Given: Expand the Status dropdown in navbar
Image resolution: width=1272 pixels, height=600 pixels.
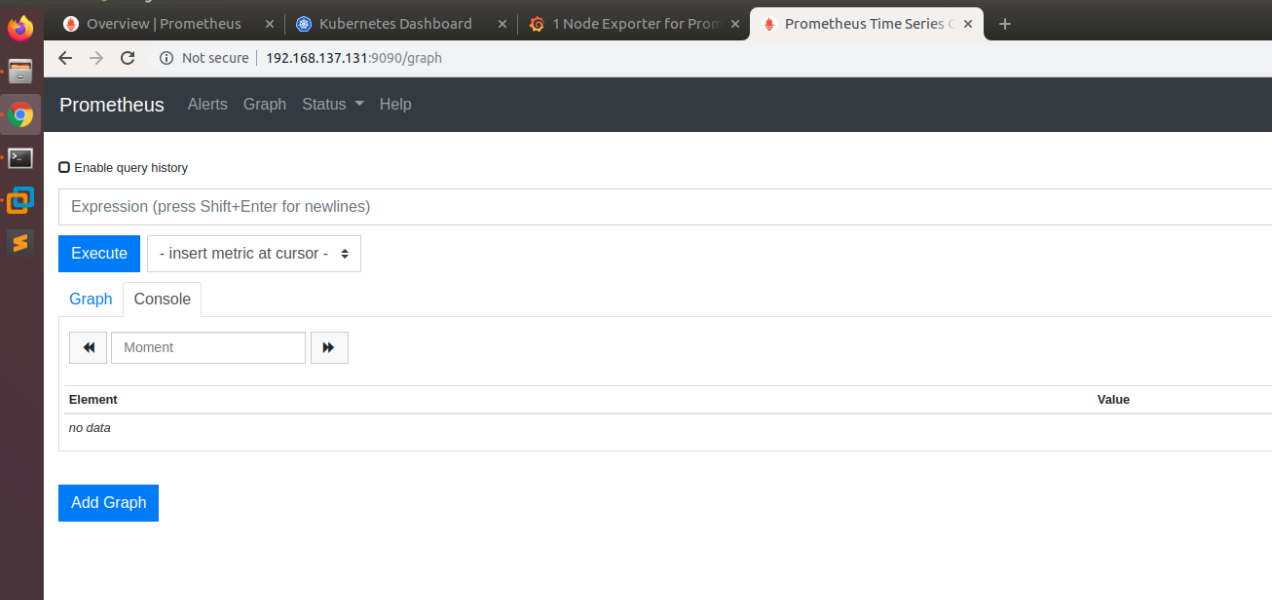Looking at the screenshot, I should point(332,104).
